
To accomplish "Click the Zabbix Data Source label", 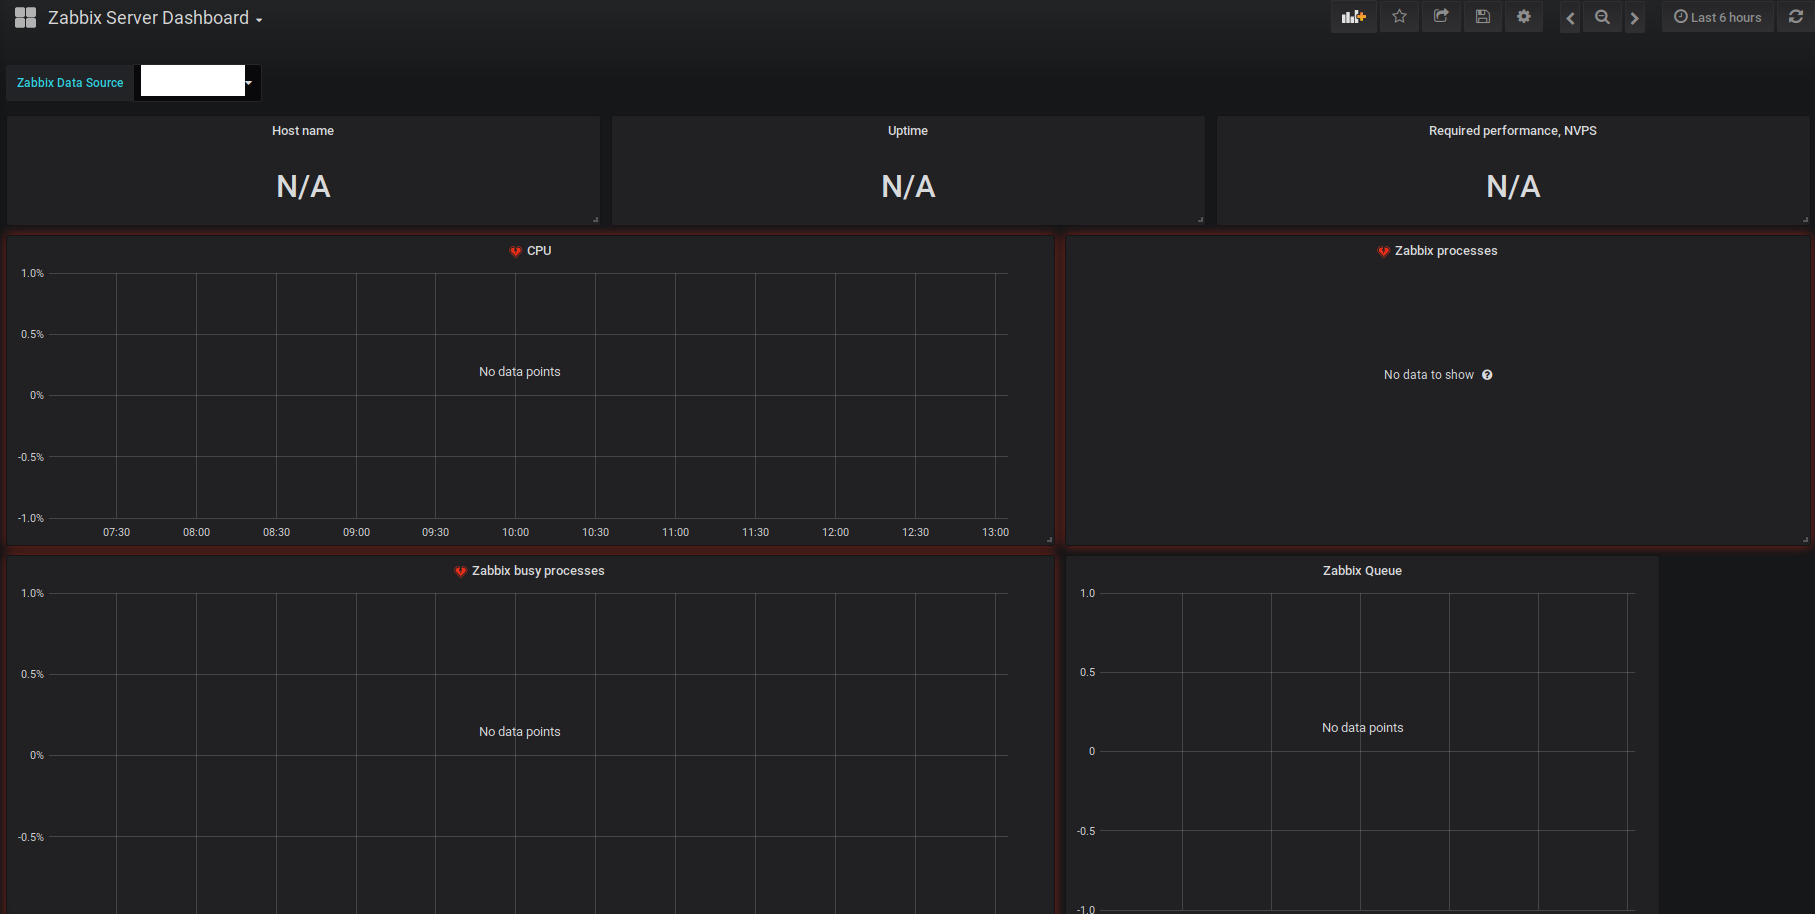I will 68,83.
